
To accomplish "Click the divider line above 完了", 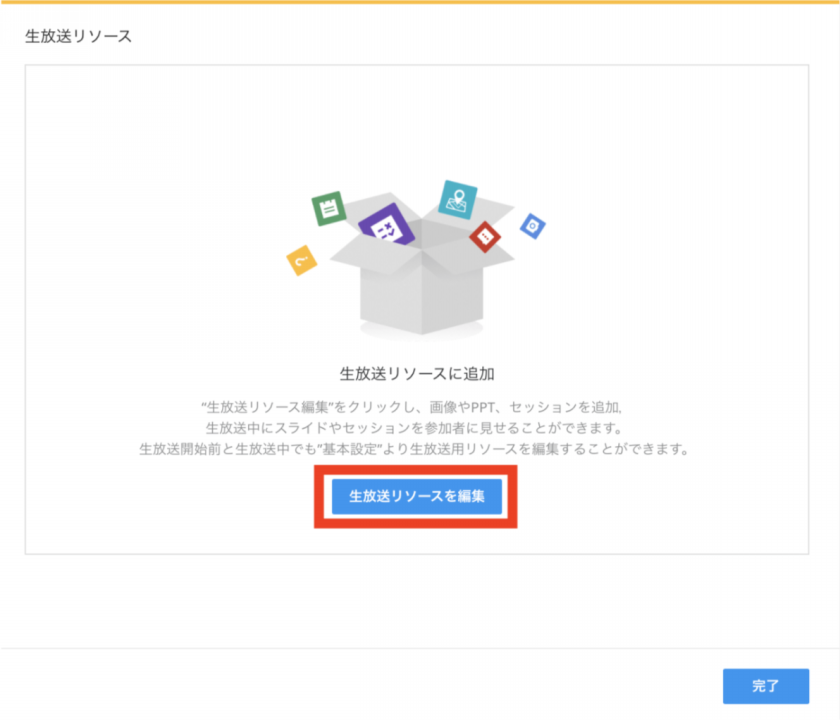I will [x=420, y=648].
